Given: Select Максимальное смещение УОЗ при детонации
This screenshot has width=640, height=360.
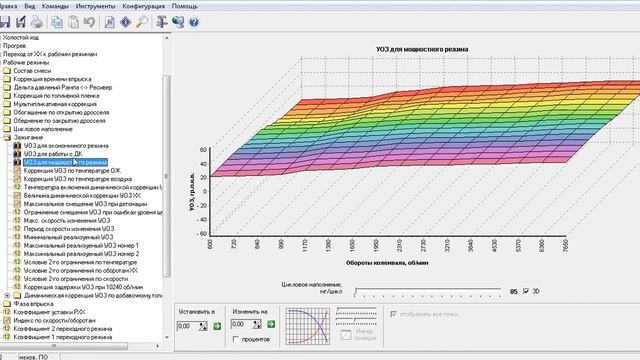Looking at the screenshot, I should click(85, 204).
